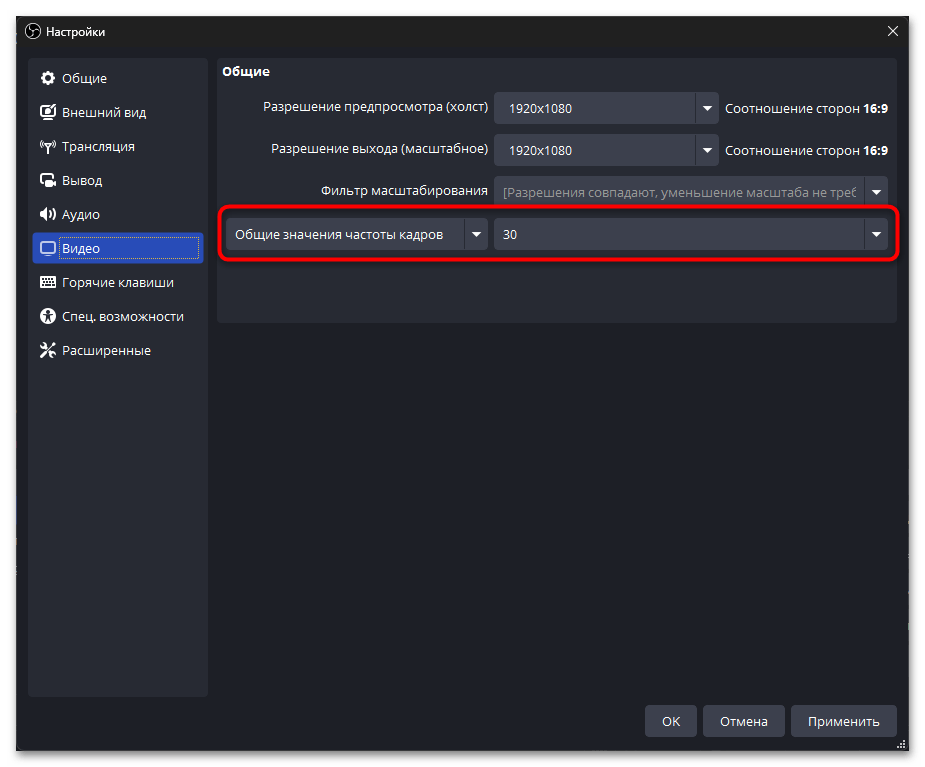Click the Отмена button
Image resolution: width=925 pixels, height=767 pixels.
tap(742, 721)
